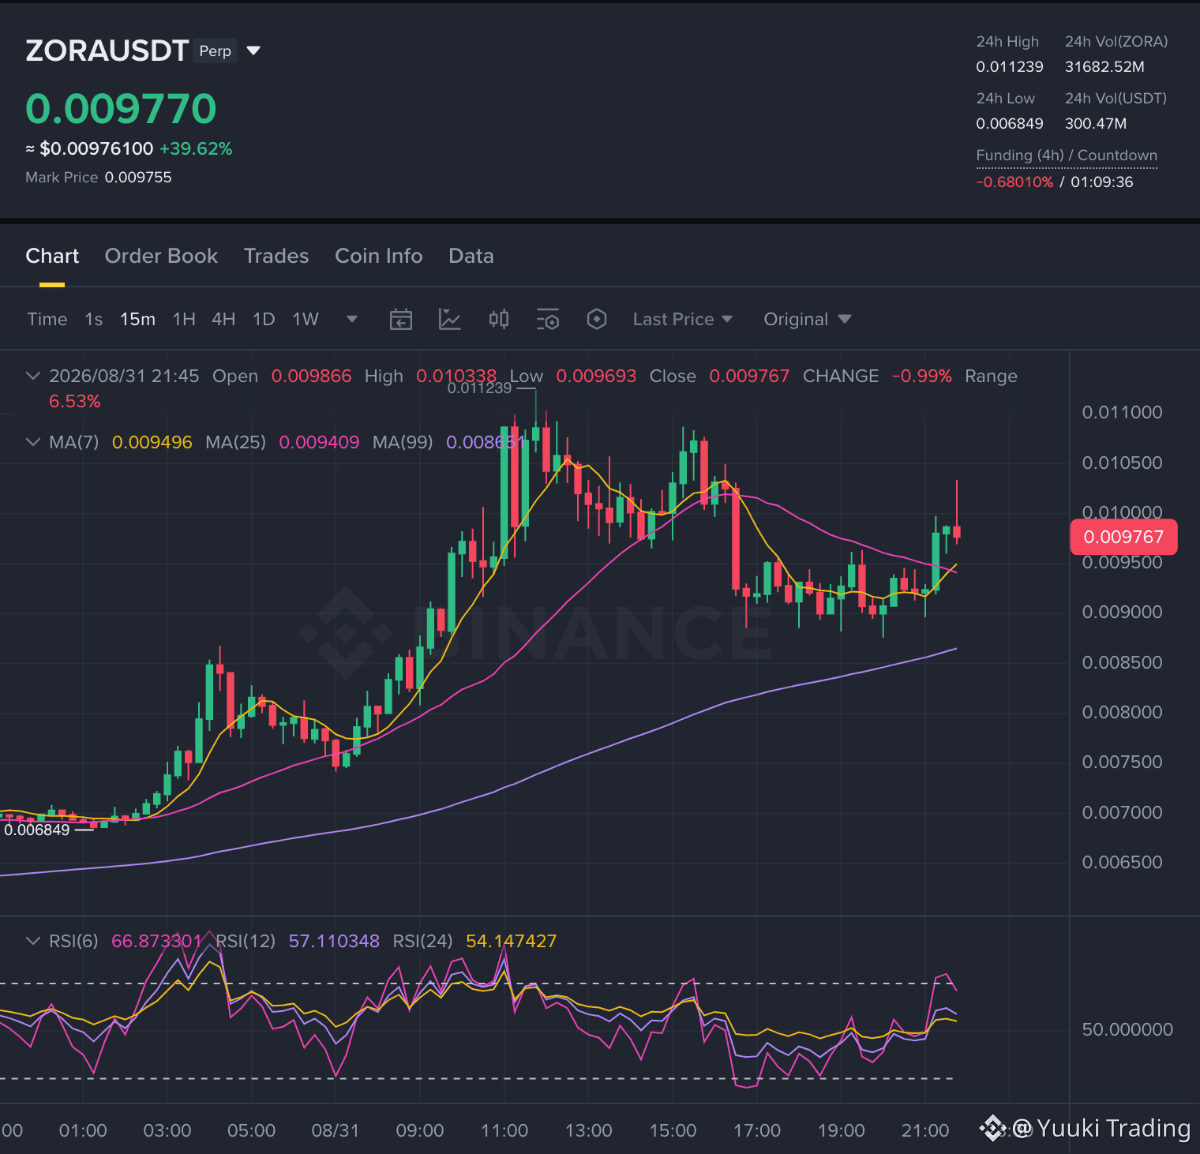Switch to the Order Book tab
This screenshot has width=1200, height=1154.
[x=161, y=256]
